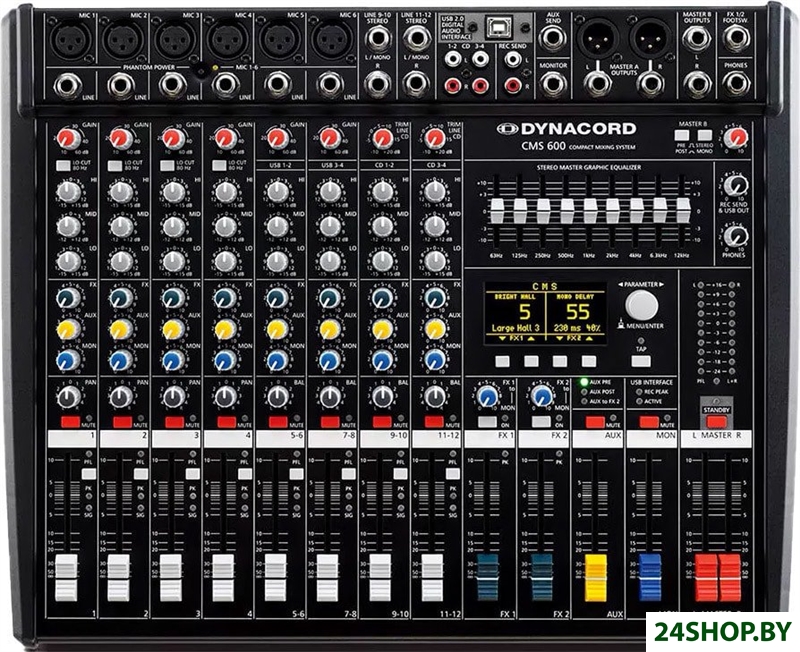Viewport: 800px width, 652px height.
Task: Click the channel 1 white fader
Action: (x=66, y=578)
